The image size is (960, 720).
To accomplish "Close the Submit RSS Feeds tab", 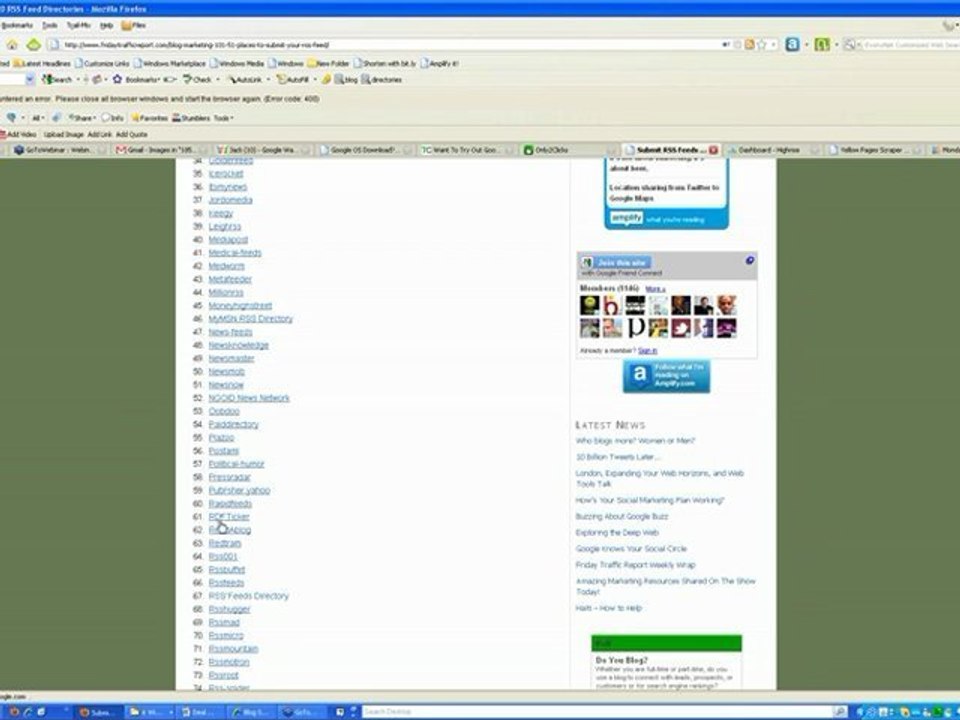I will [713, 150].
